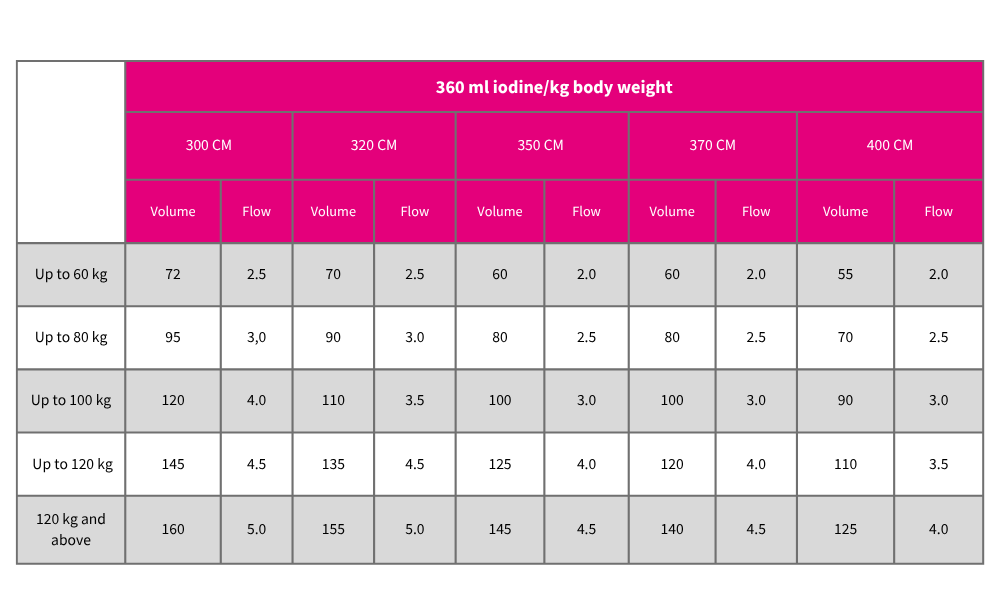Click the volume cell showing 55
The image size is (1000, 600).
point(845,274)
